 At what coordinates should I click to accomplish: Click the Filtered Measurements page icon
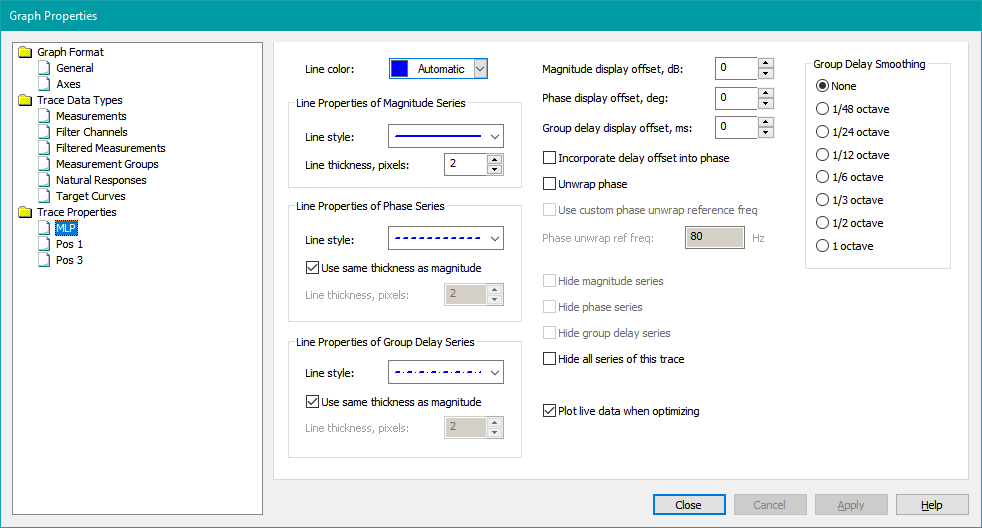(x=44, y=148)
